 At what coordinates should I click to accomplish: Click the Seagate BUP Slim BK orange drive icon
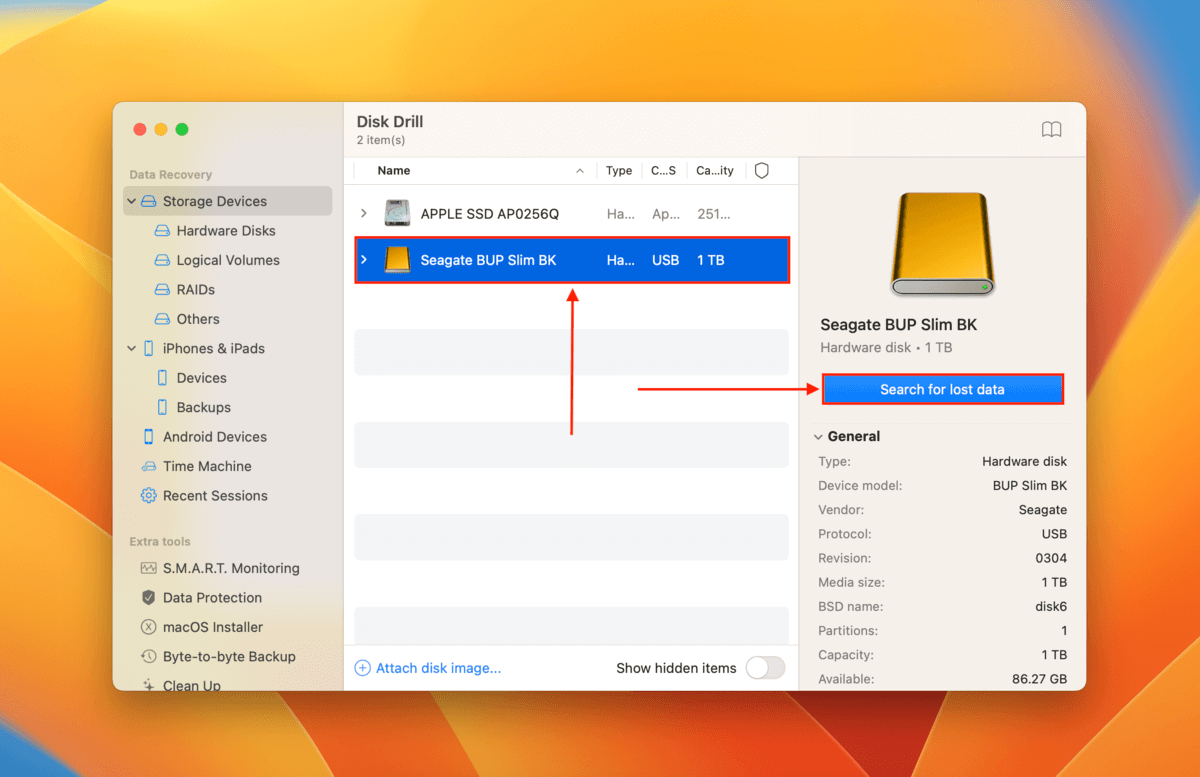(397, 260)
